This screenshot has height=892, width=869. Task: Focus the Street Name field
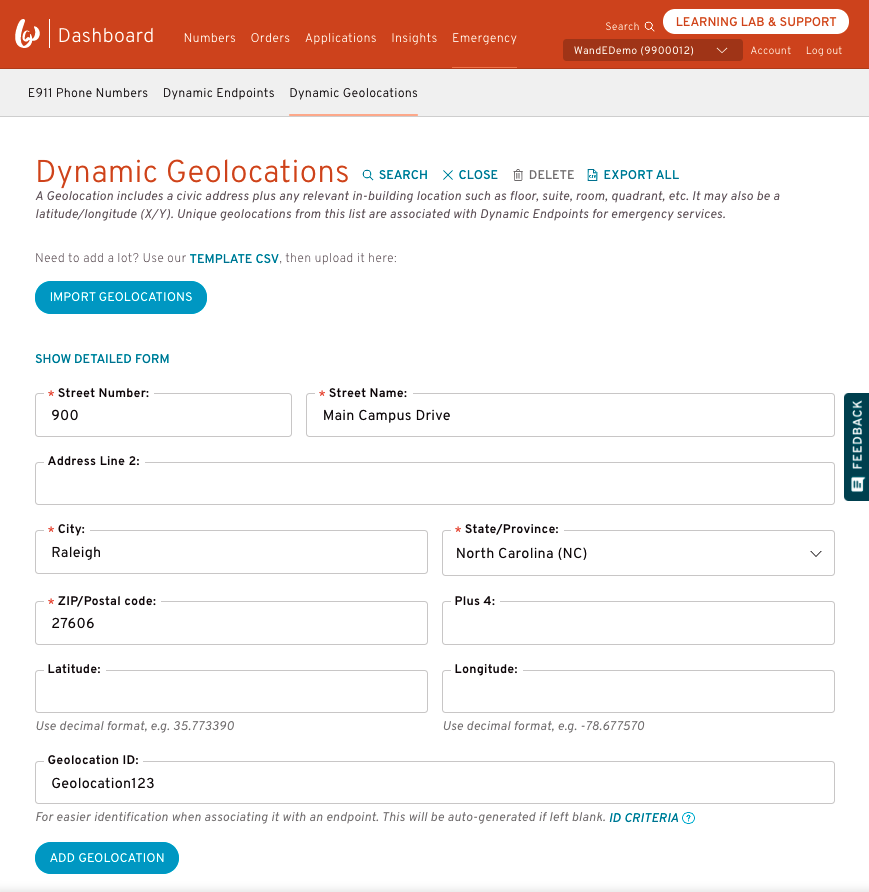[x=570, y=415]
